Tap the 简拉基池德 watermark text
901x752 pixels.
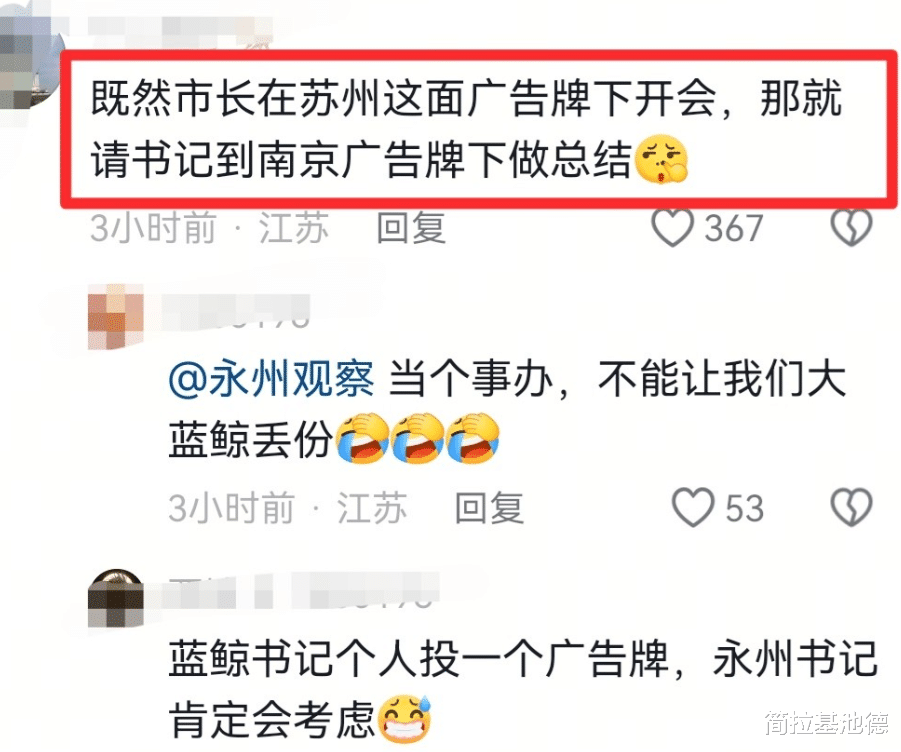(x=826, y=722)
